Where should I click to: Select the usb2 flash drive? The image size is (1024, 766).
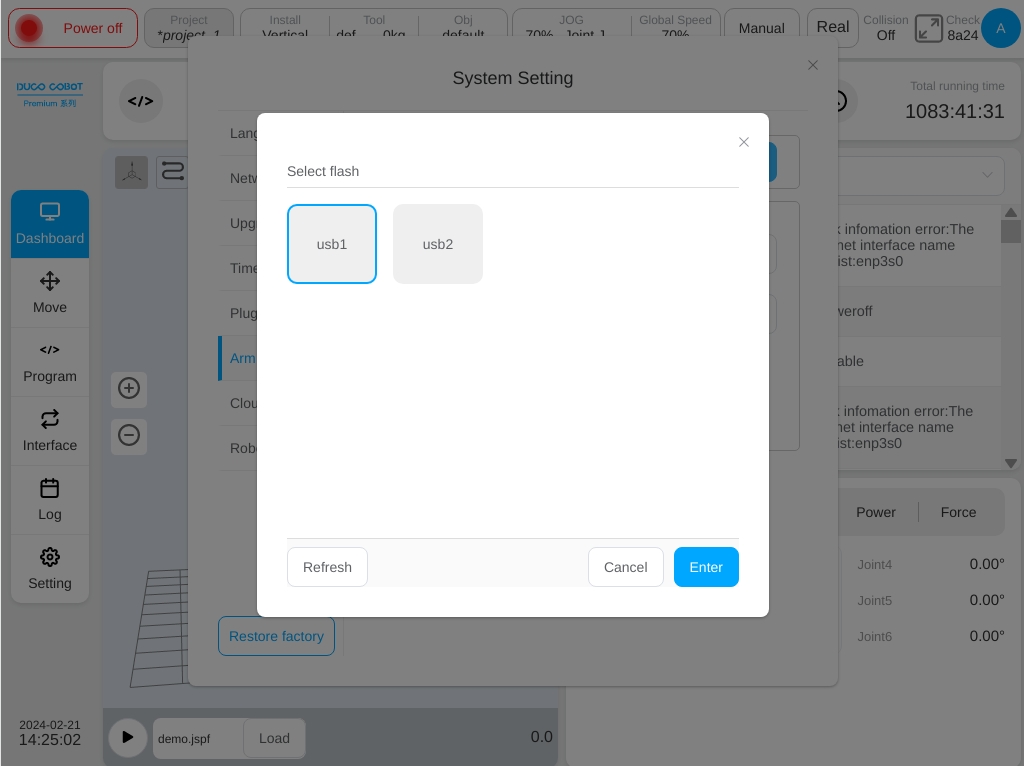[x=438, y=244]
